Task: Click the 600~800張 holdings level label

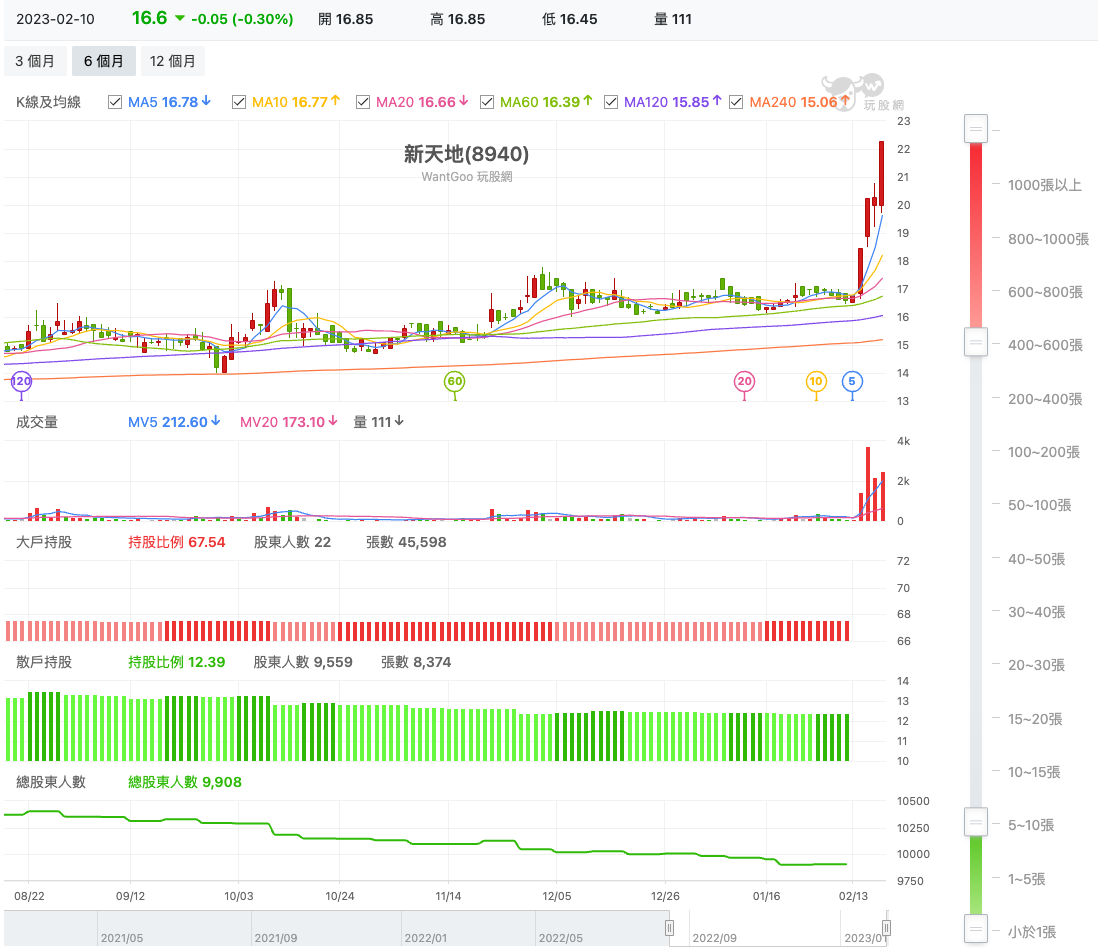Action: [x=1045, y=293]
